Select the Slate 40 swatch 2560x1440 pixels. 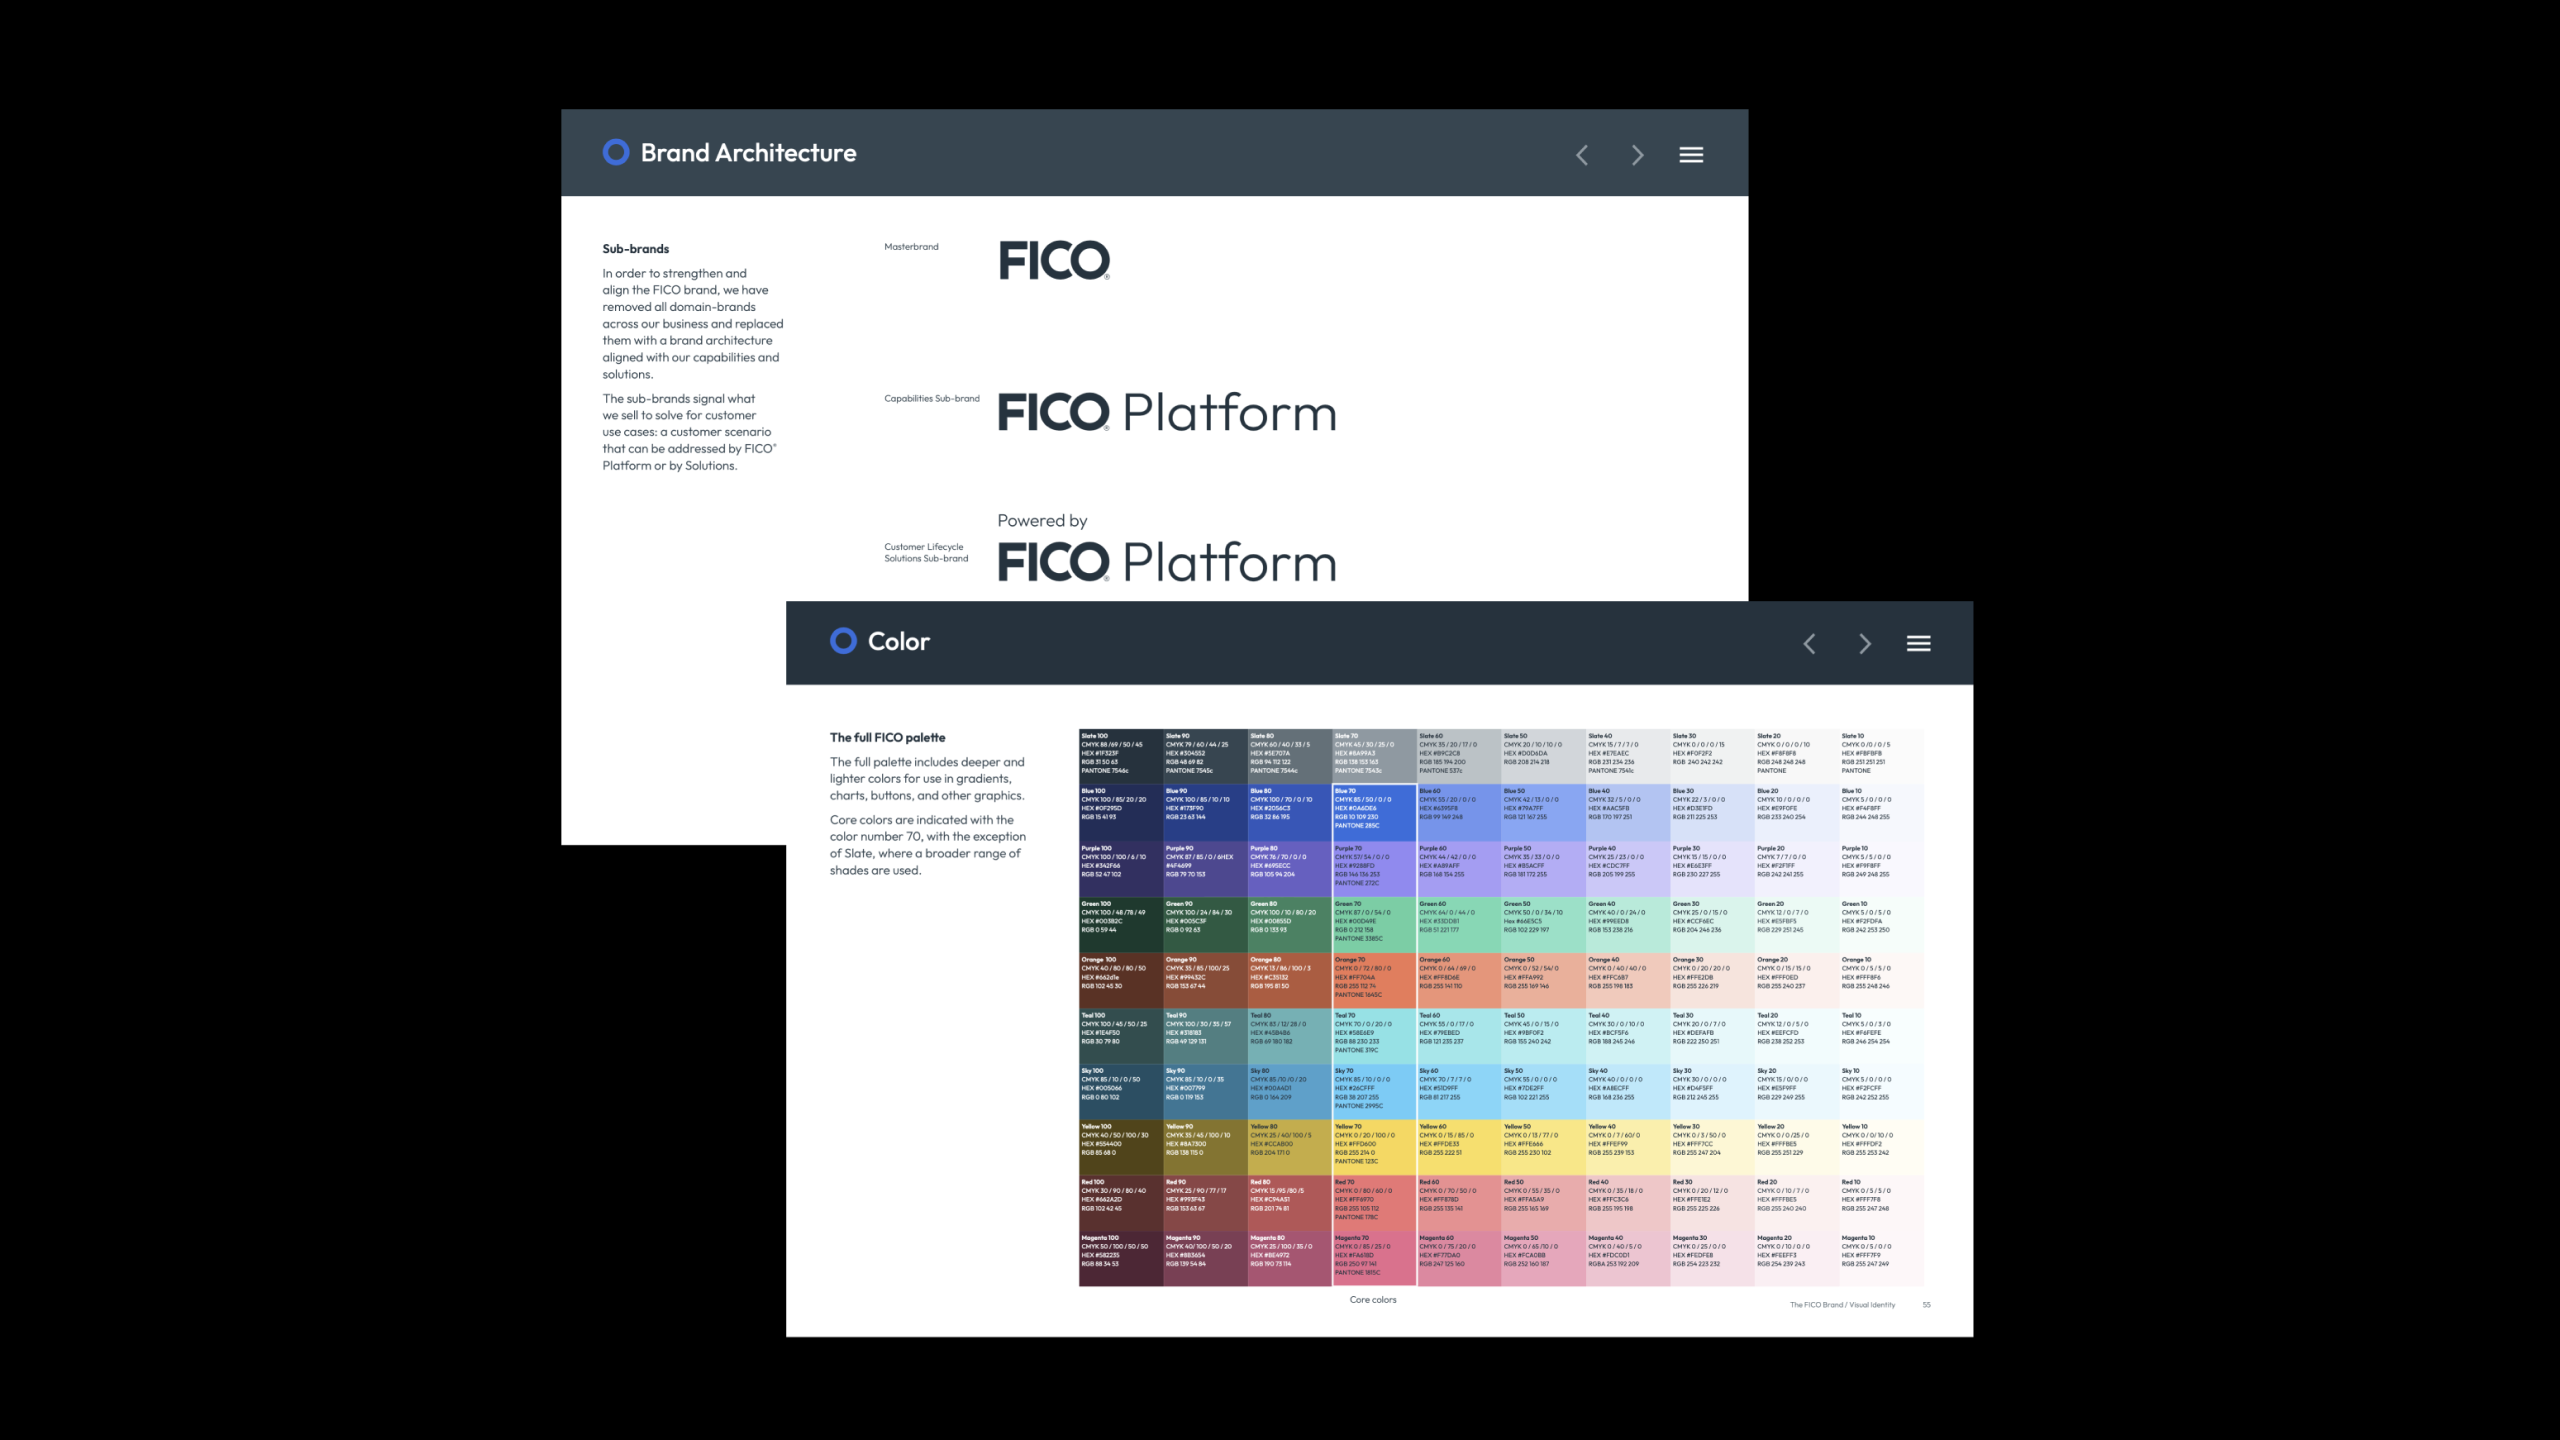pyautogui.click(x=1628, y=757)
